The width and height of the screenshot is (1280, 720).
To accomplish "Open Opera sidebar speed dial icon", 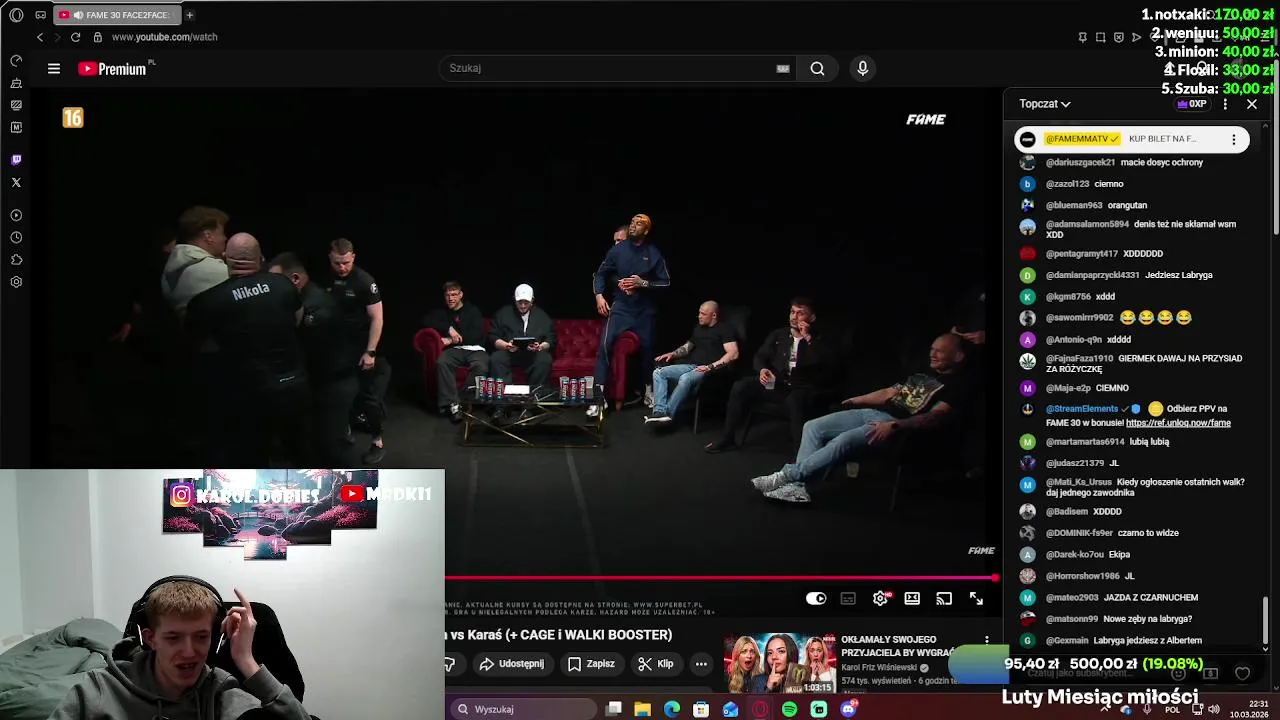I will [x=16, y=61].
